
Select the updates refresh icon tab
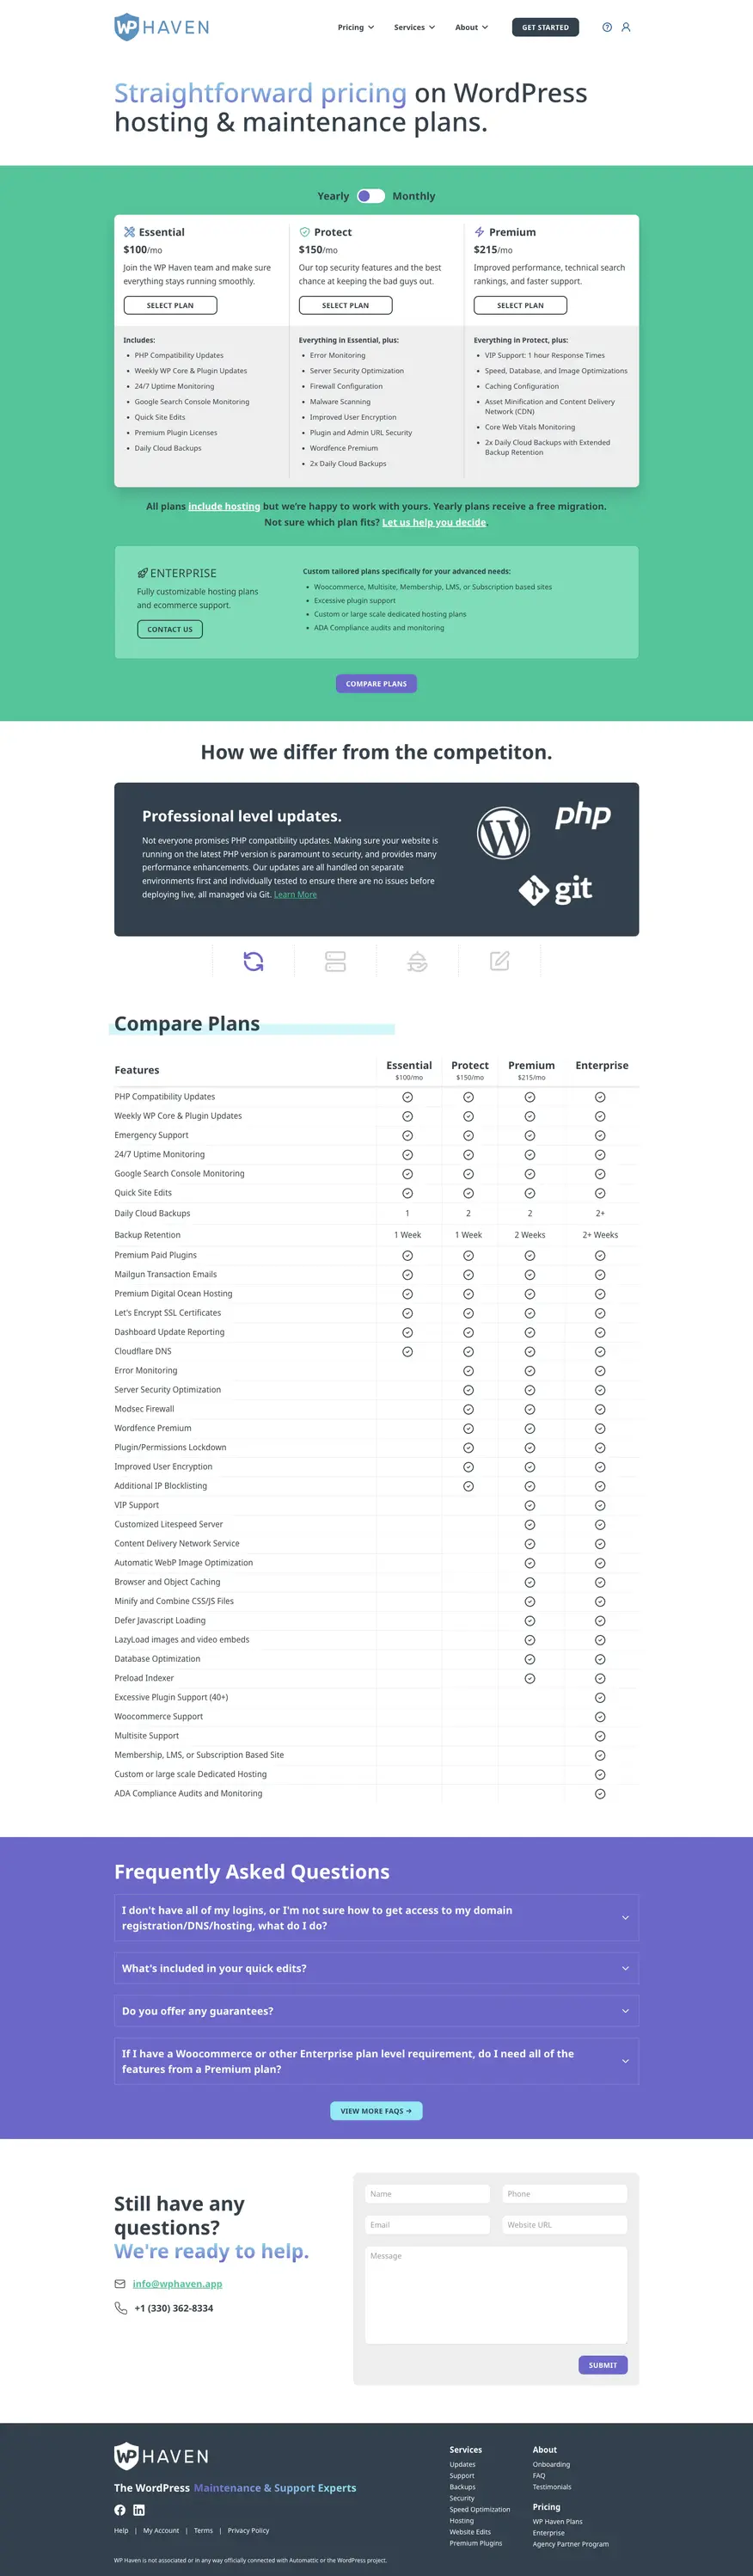254,961
